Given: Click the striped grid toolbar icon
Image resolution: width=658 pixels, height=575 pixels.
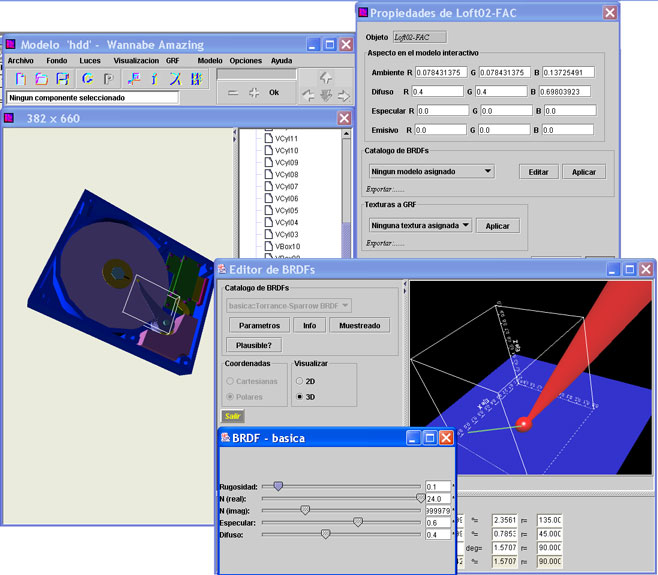Looking at the screenshot, I should tap(196, 78).
